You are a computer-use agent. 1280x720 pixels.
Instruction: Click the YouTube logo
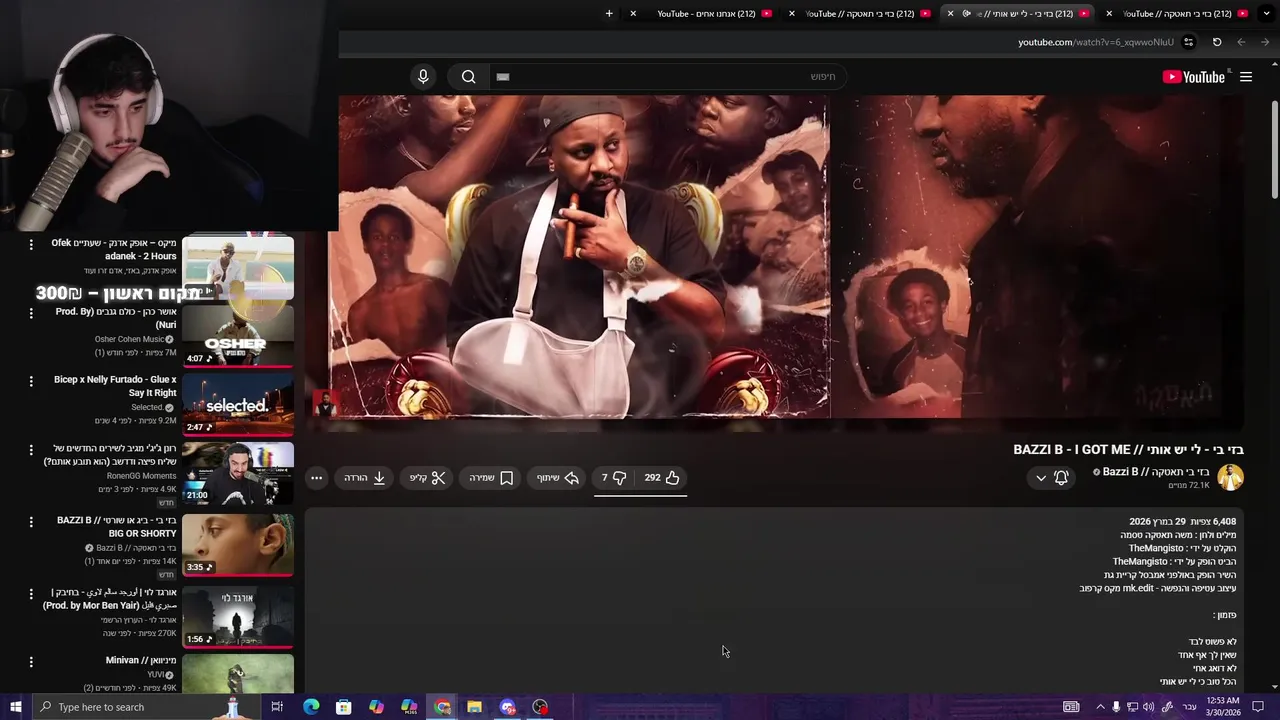1193,77
